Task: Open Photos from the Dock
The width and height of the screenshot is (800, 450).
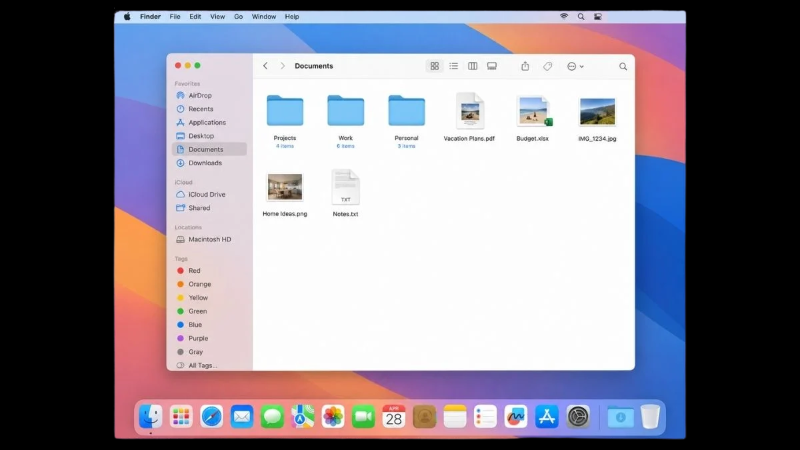Action: [x=333, y=417]
